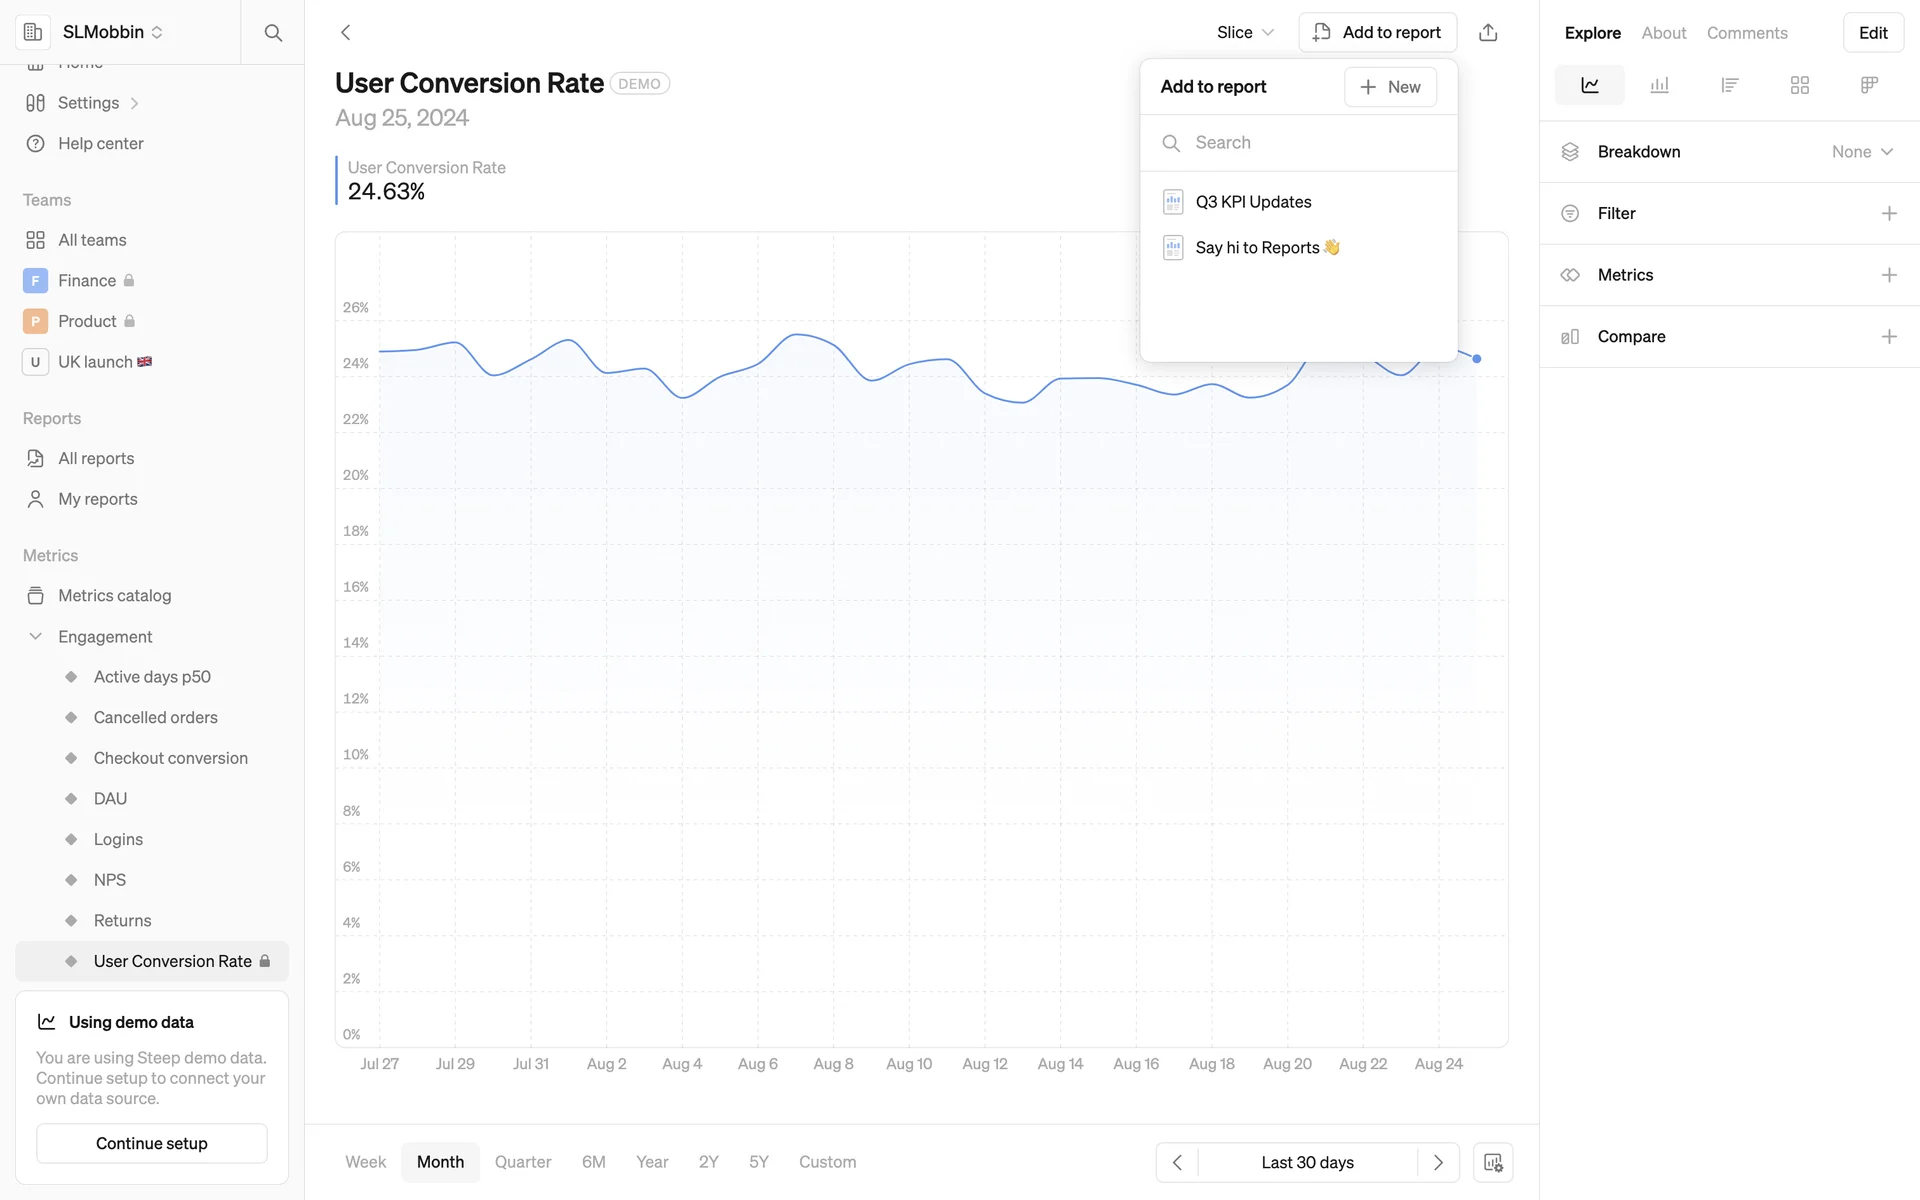Create a New report button
Image resolution: width=1920 pixels, height=1200 pixels.
tap(1390, 87)
